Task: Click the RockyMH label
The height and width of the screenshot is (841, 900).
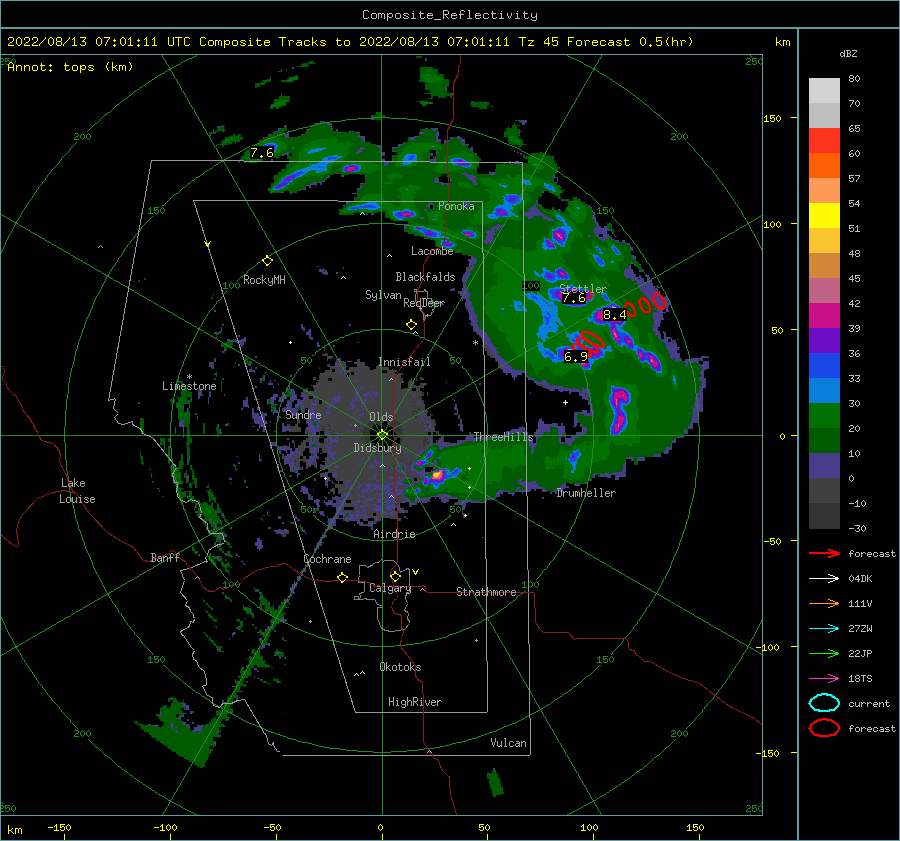Action: [x=264, y=280]
